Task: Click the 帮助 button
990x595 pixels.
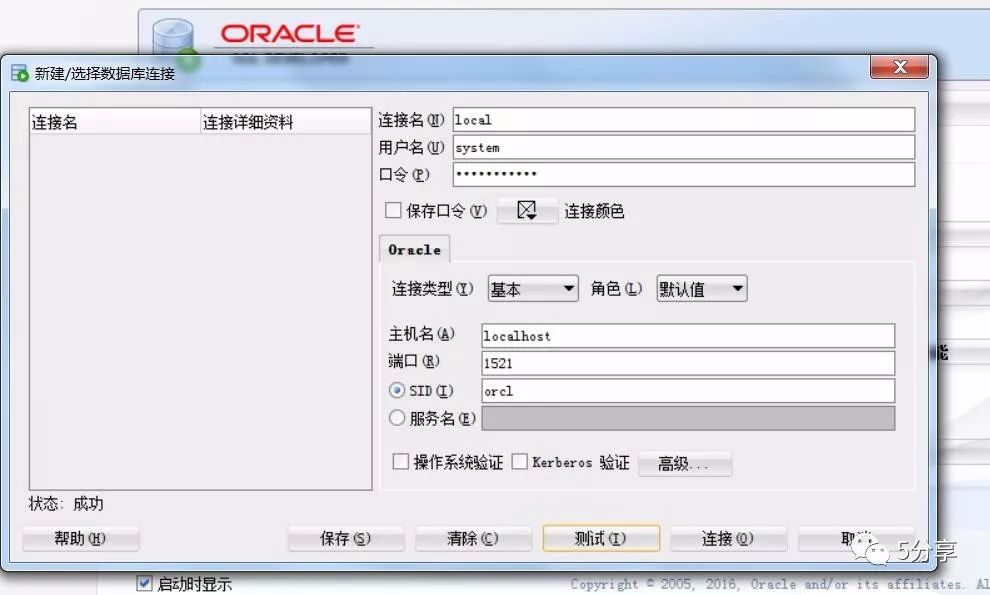Action: 81,539
